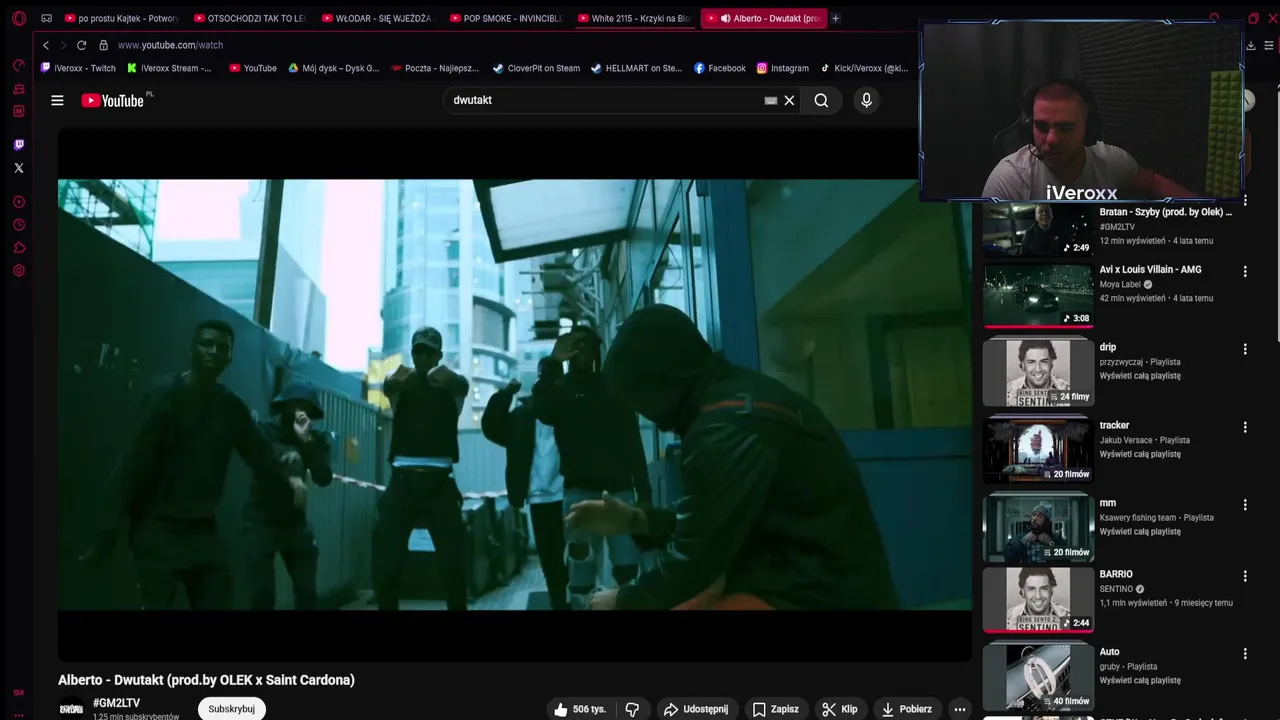Open options for mm playlist
The width and height of the screenshot is (1280, 720).
1245,505
